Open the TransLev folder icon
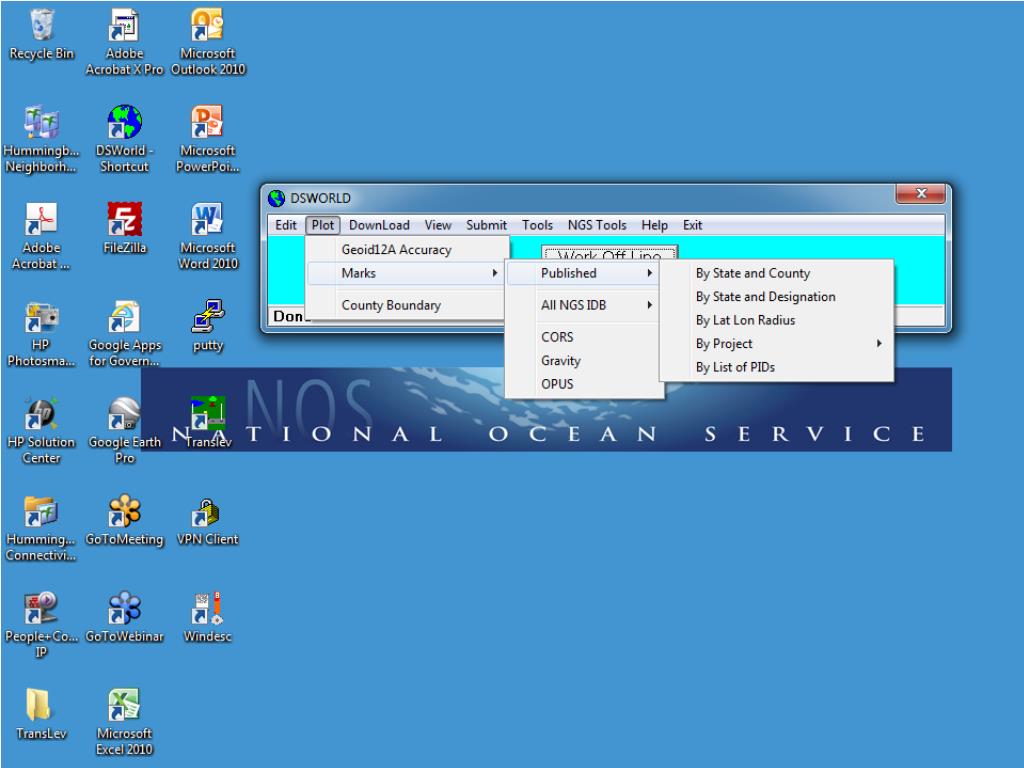 (x=42, y=714)
